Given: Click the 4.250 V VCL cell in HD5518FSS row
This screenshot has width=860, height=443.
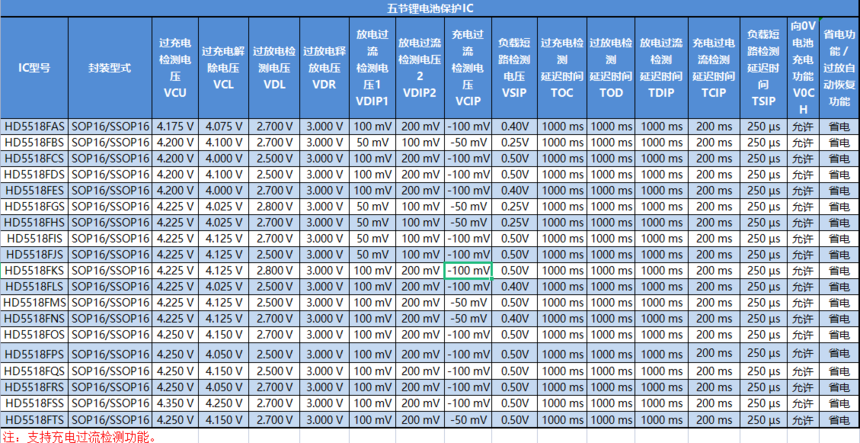Looking at the screenshot, I should tap(224, 403).
